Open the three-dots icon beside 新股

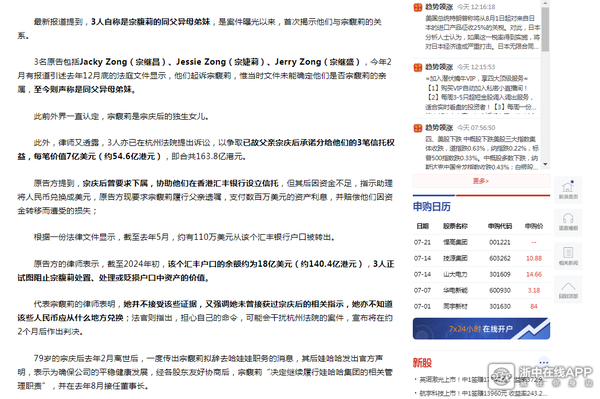[x=543, y=362]
